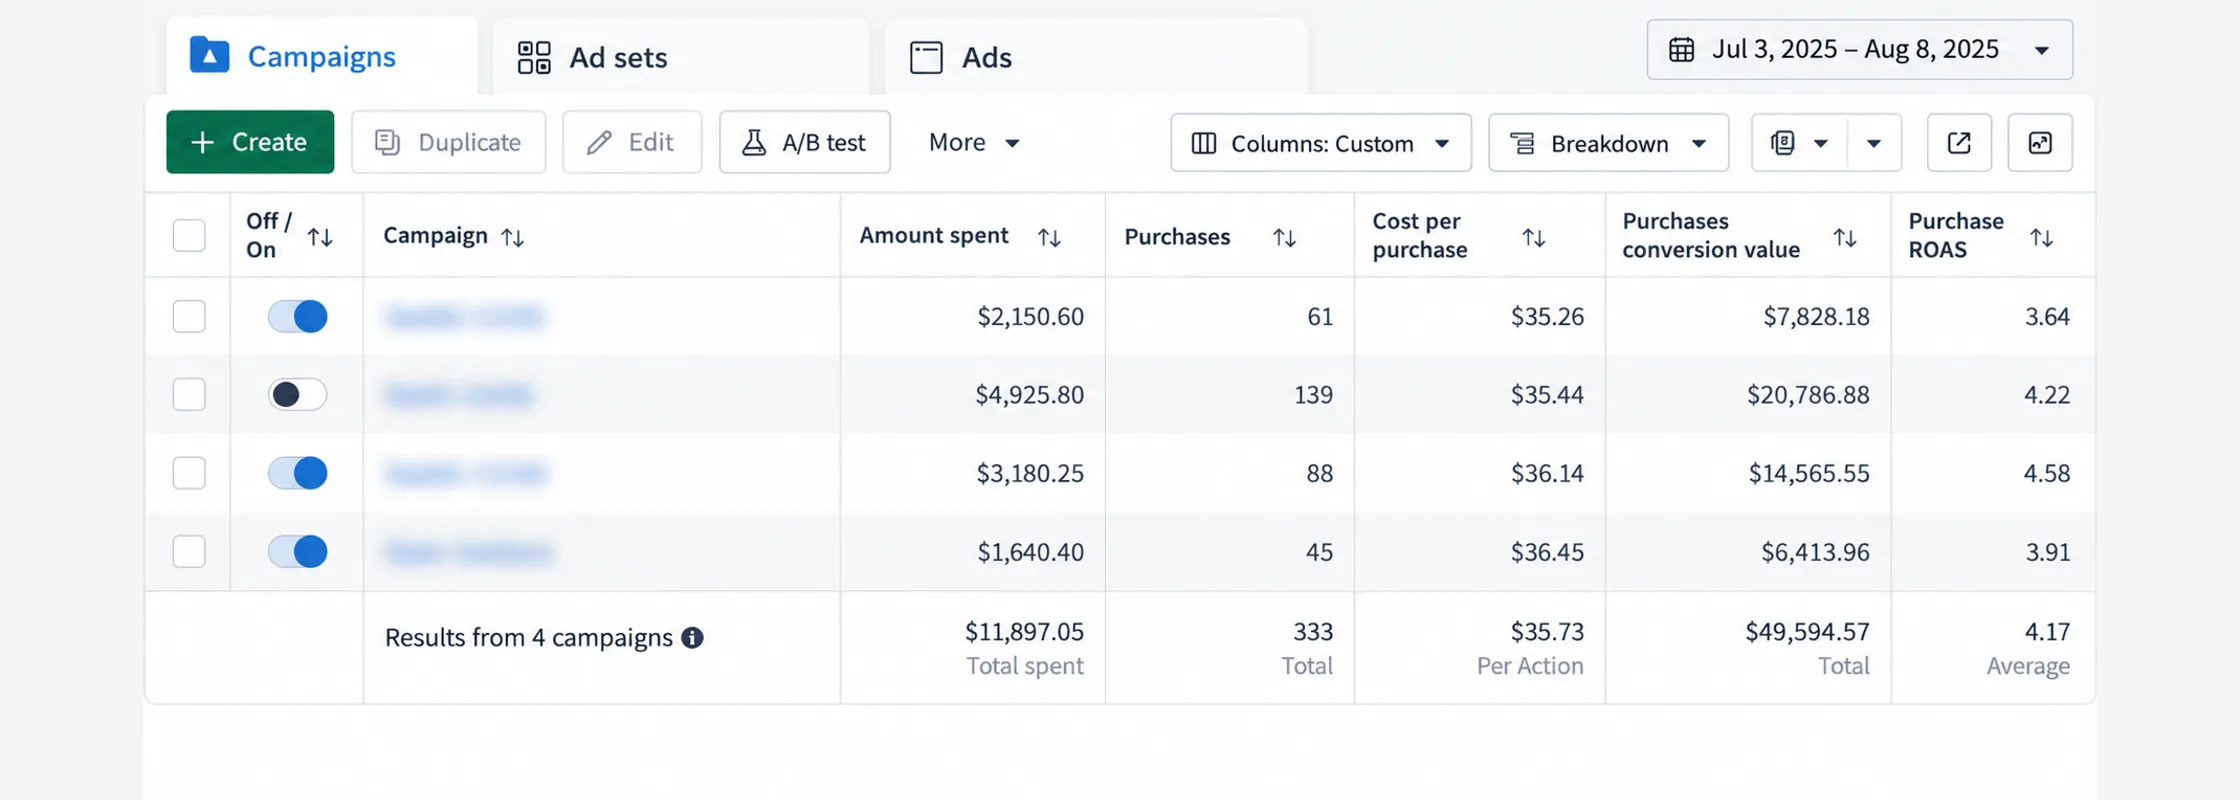2240x800 pixels.
Task: Open the More actions dropdown
Action: [973, 142]
